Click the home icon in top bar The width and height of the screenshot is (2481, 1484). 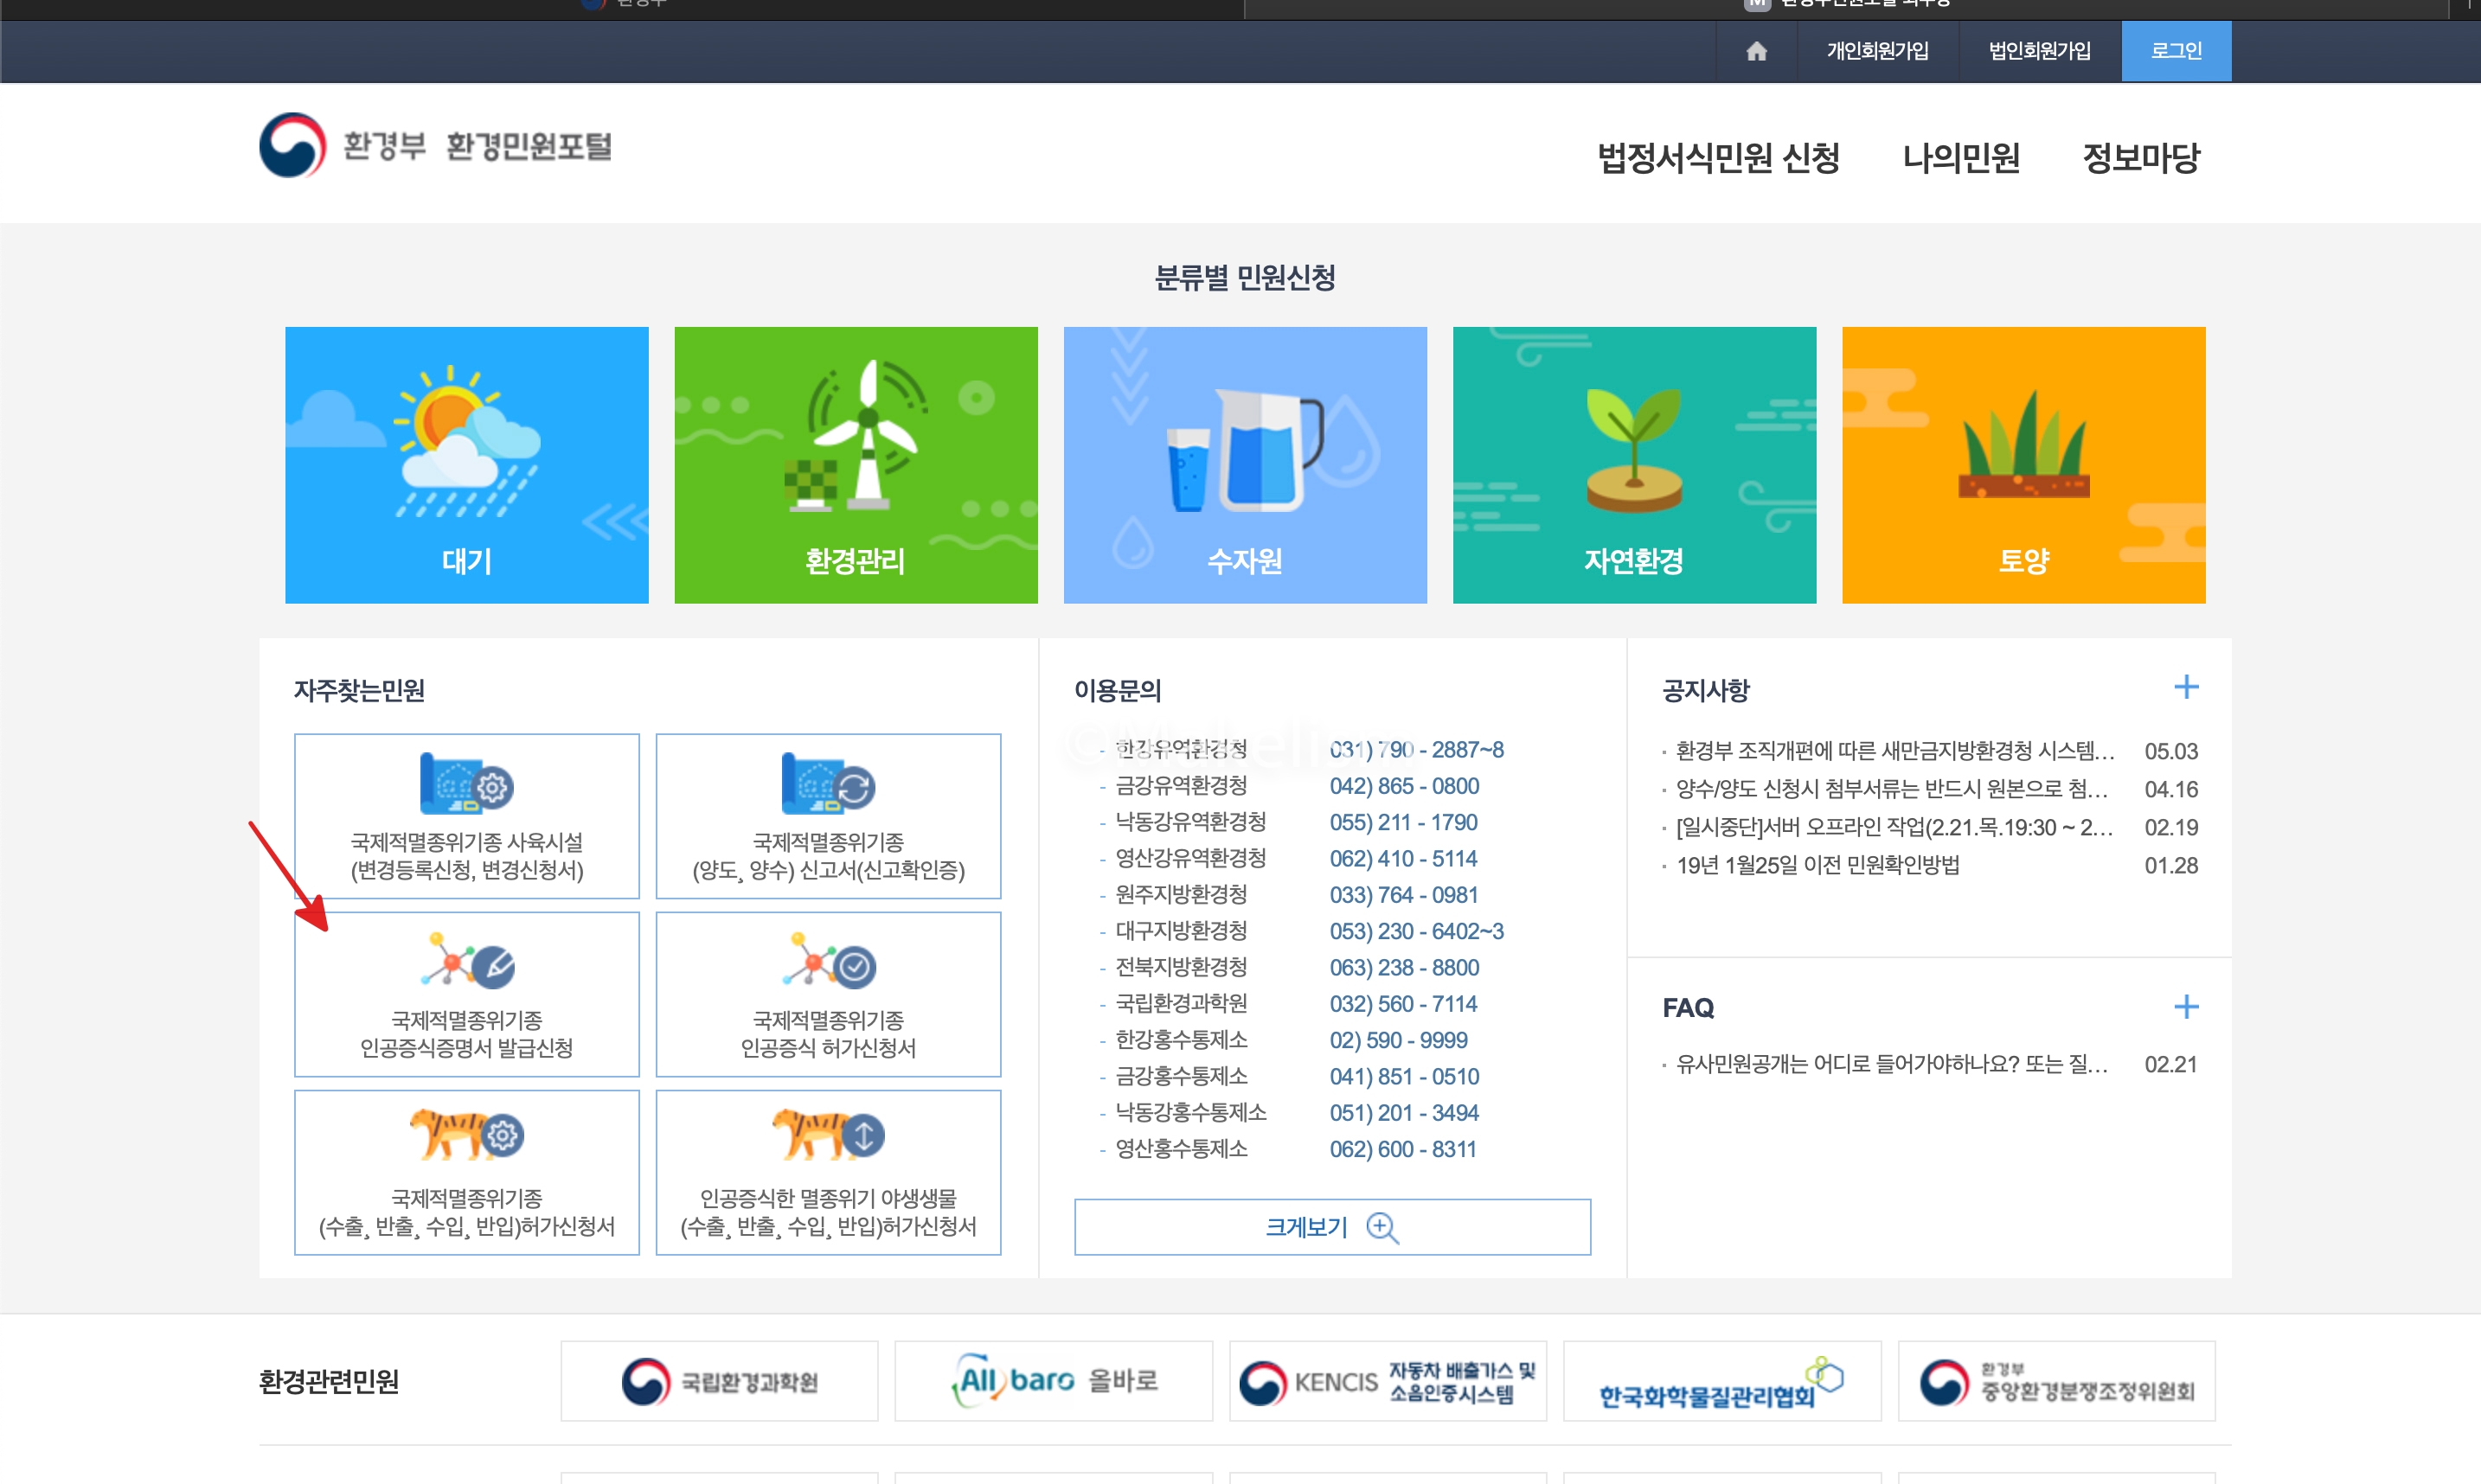(1756, 51)
